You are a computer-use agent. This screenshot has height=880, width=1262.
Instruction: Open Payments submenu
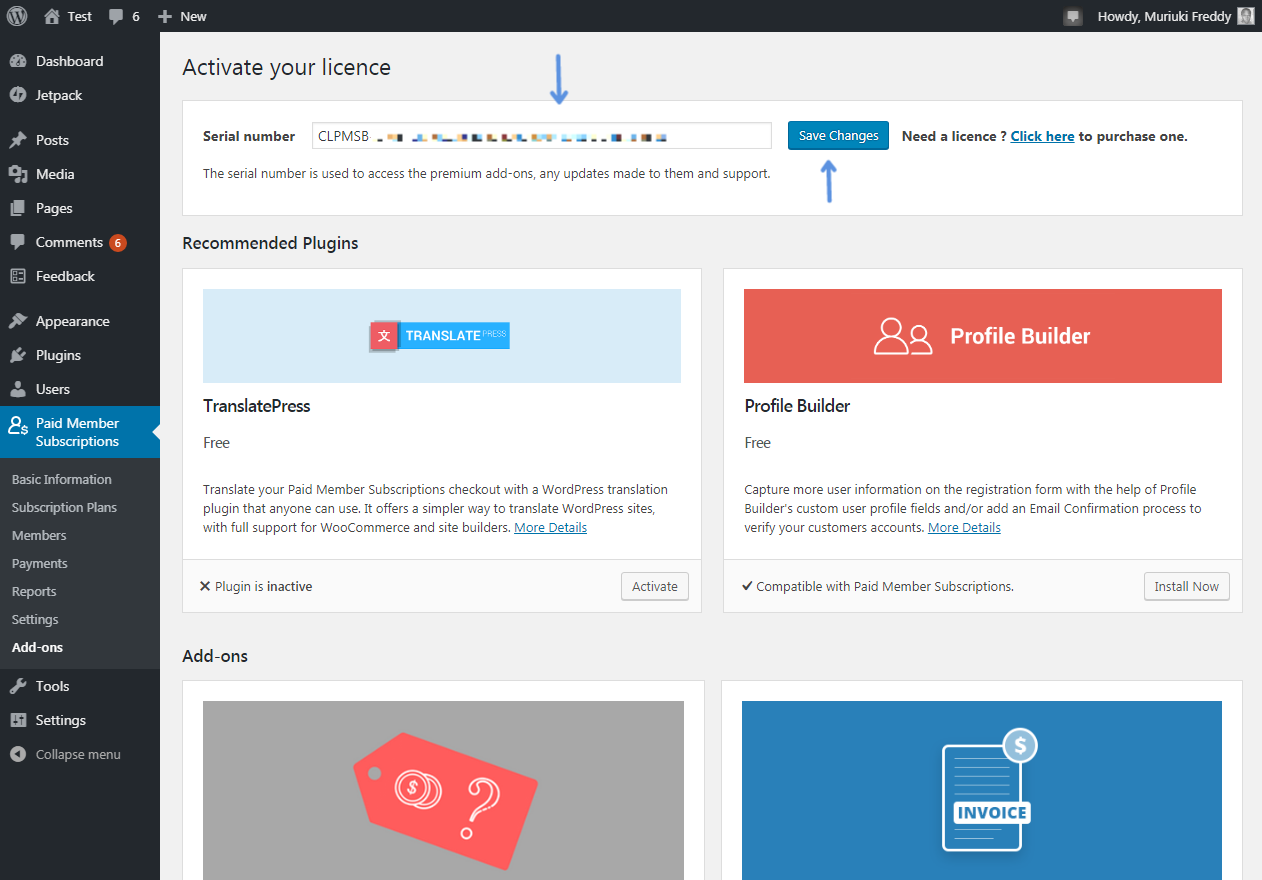(40, 563)
